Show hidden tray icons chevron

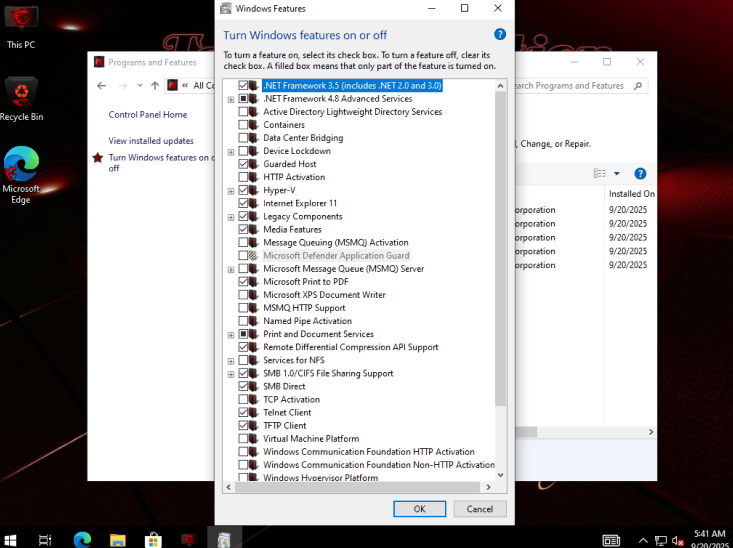[x=643, y=541]
